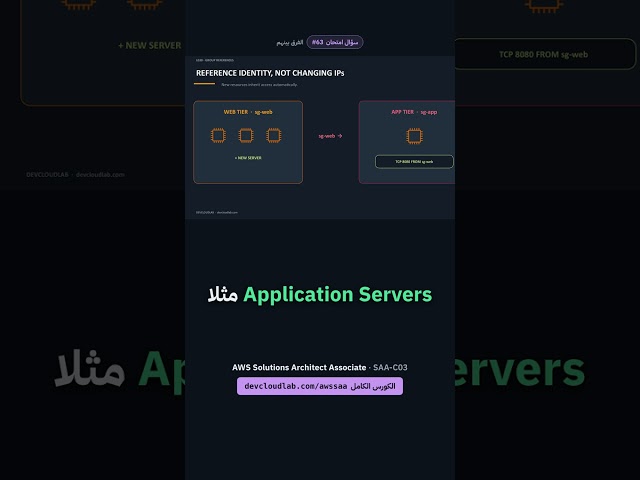The image size is (640, 480).
Task: Click the APP TIER · sg-app title
Action: pos(414,112)
